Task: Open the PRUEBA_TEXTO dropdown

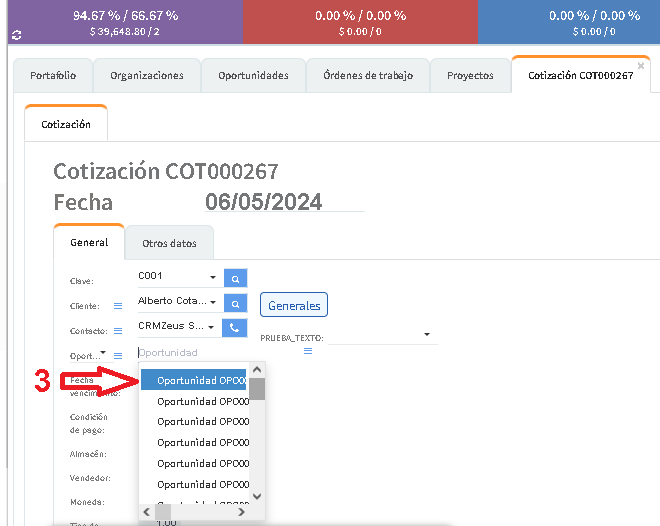Action: point(428,335)
